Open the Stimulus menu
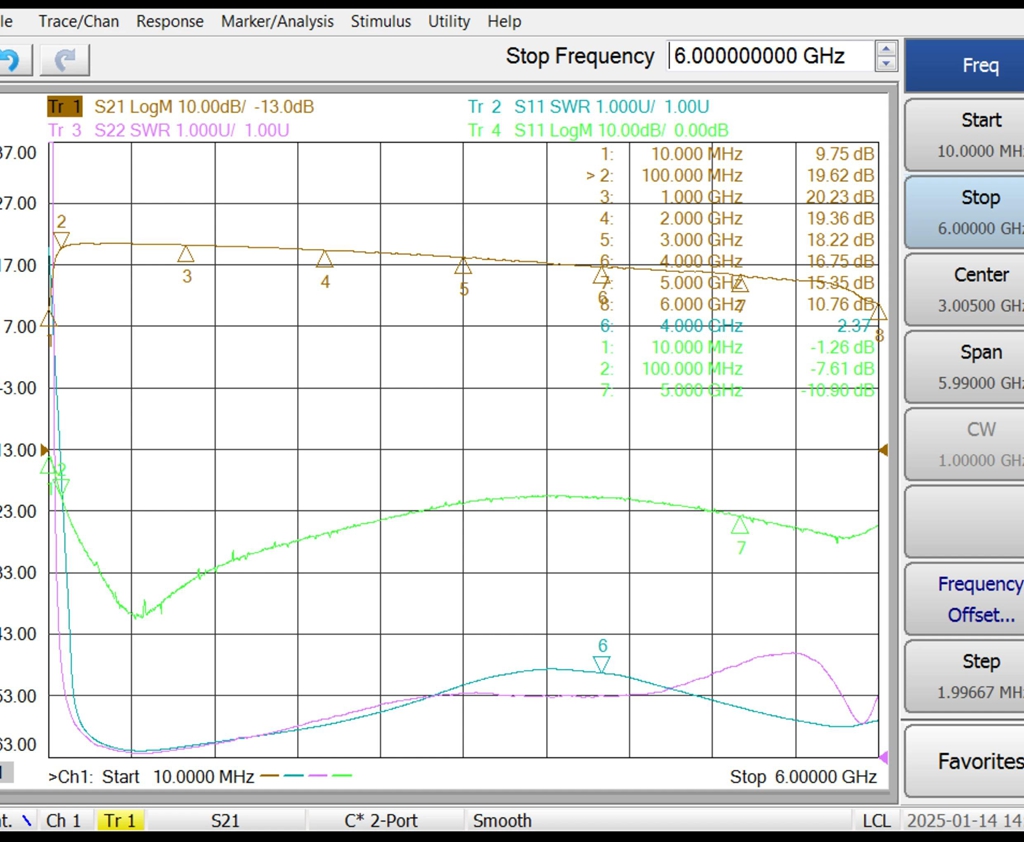Viewport: 1024px width, 842px height. [x=380, y=21]
